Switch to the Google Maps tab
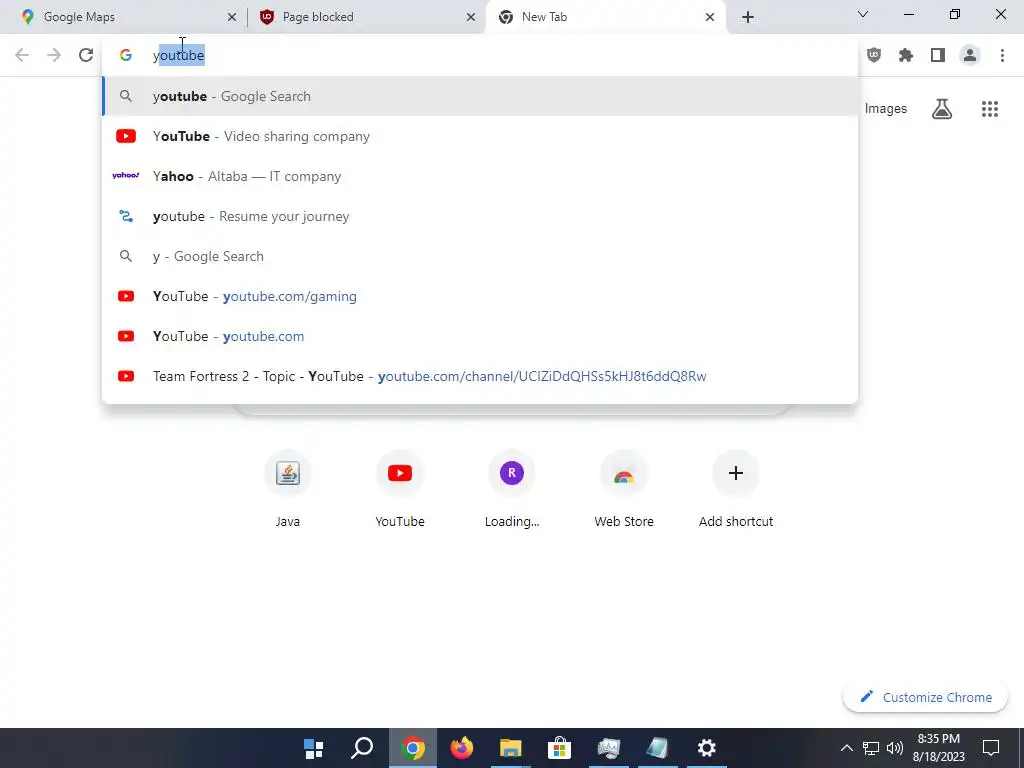The height and width of the screenshot is (768, 1024). [x=123, y=17]
